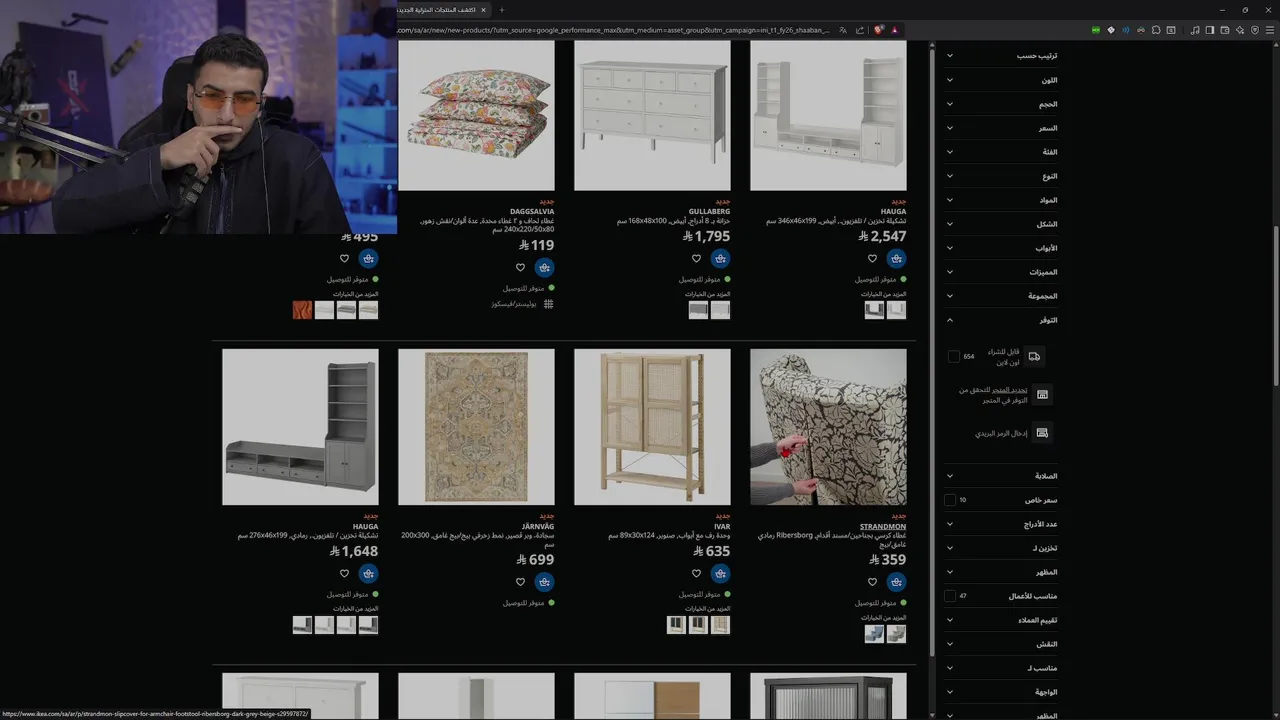This screenshot has height=720, width=1280.
Task: Add grey HAUGA 1,648 item to cart
Action: pos(368,573)
